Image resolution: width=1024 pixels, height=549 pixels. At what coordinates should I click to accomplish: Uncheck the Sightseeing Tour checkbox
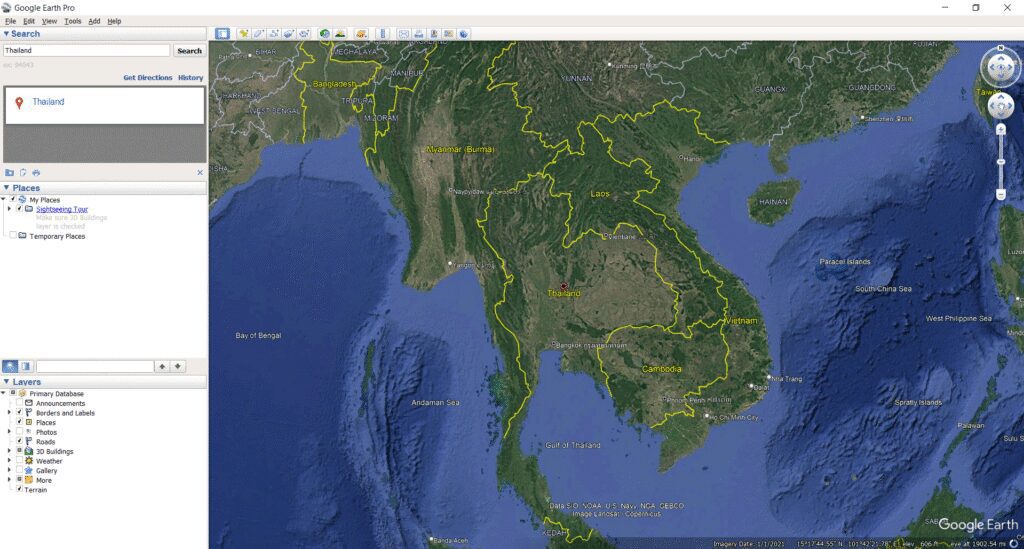(x=20, y=209)
